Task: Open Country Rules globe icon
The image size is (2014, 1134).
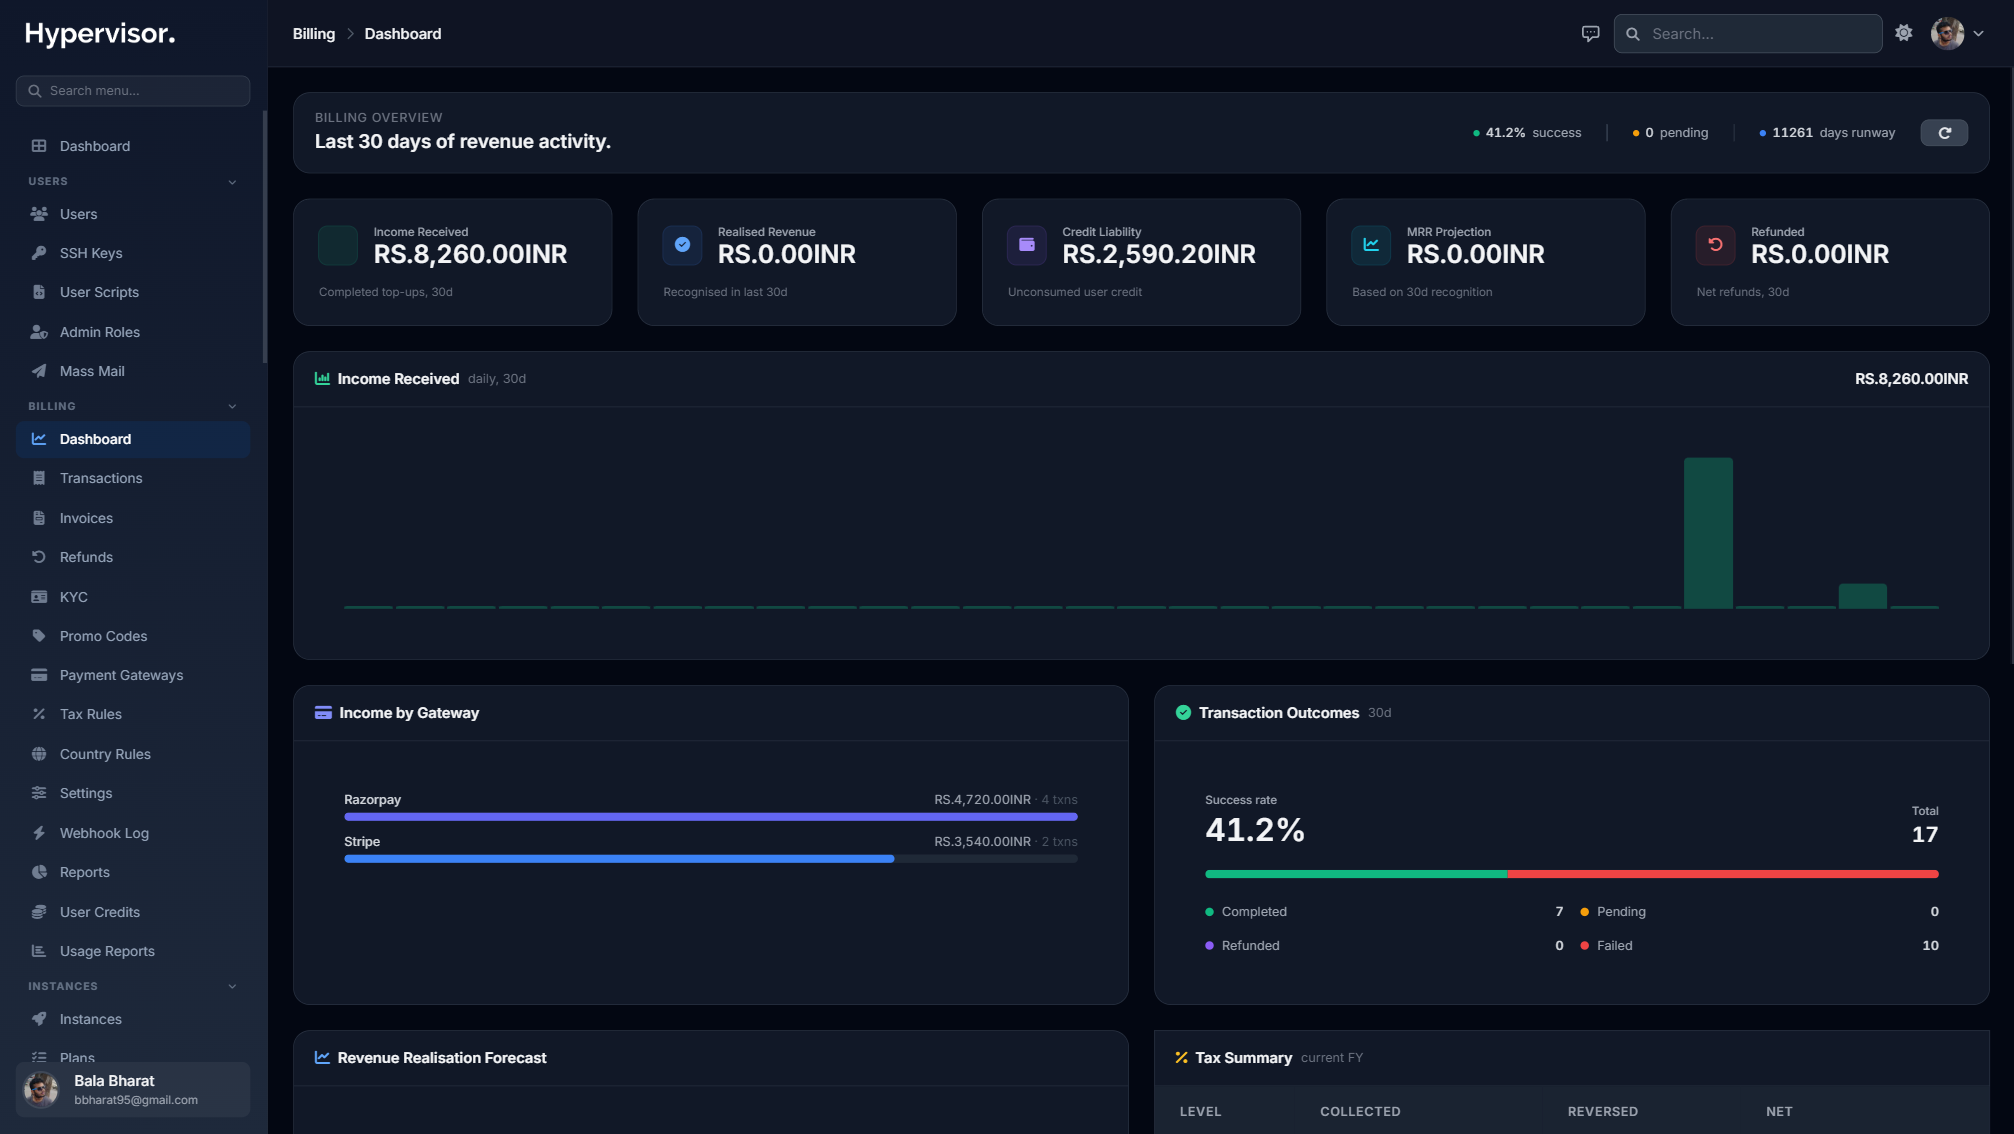Action: coord(39,754)
